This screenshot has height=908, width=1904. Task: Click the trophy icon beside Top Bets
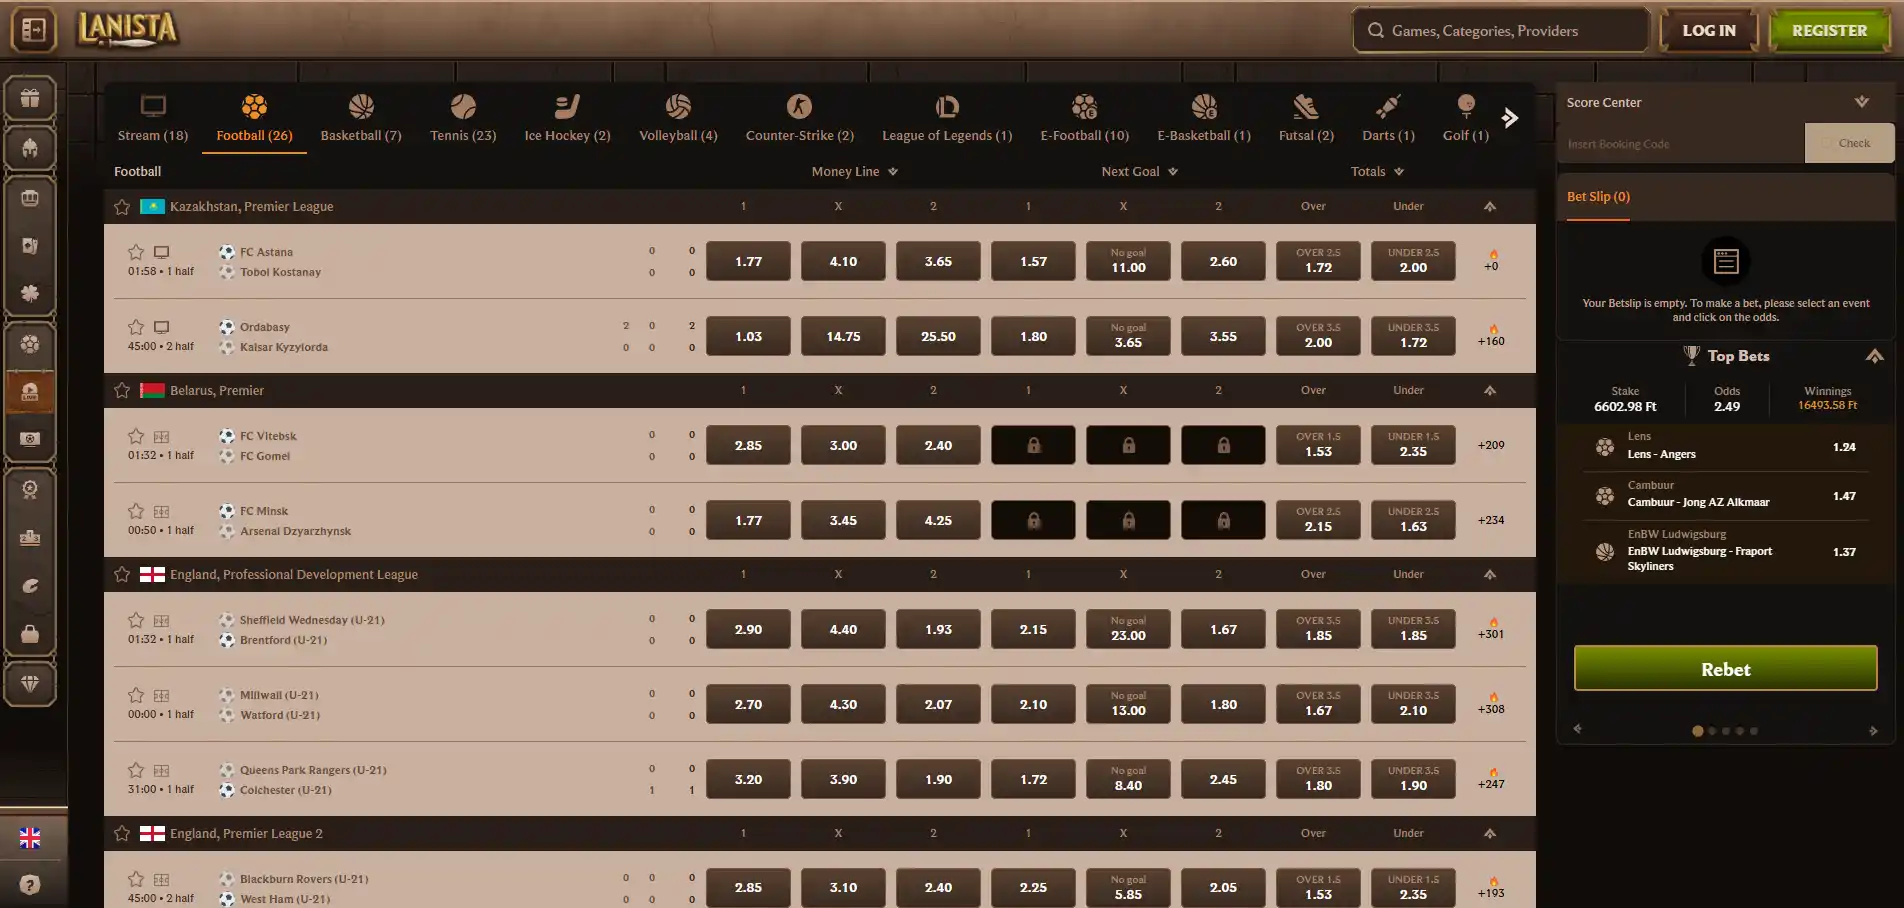[1691, 355]
